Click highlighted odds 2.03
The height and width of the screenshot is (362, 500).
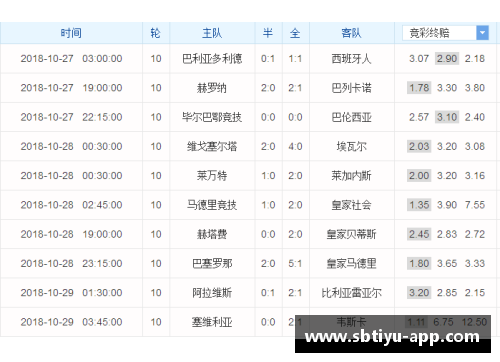click(x=419, y=146)
